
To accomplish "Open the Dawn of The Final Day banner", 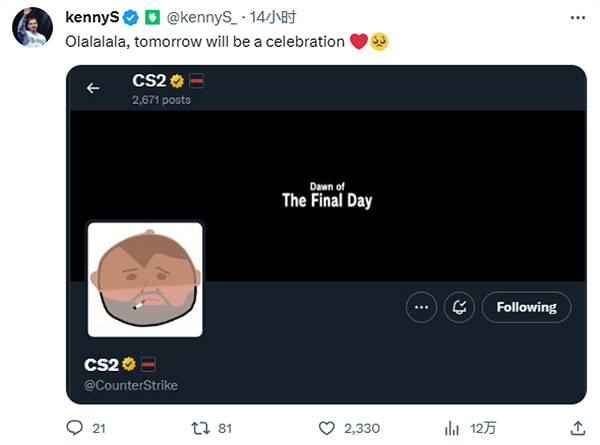I will pyautogui.click(x=327, y=195).
